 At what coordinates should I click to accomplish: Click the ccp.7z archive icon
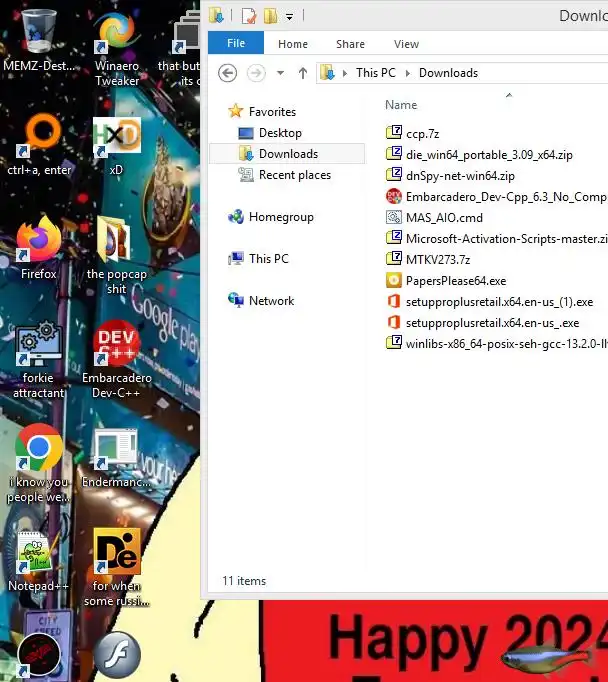394,132
